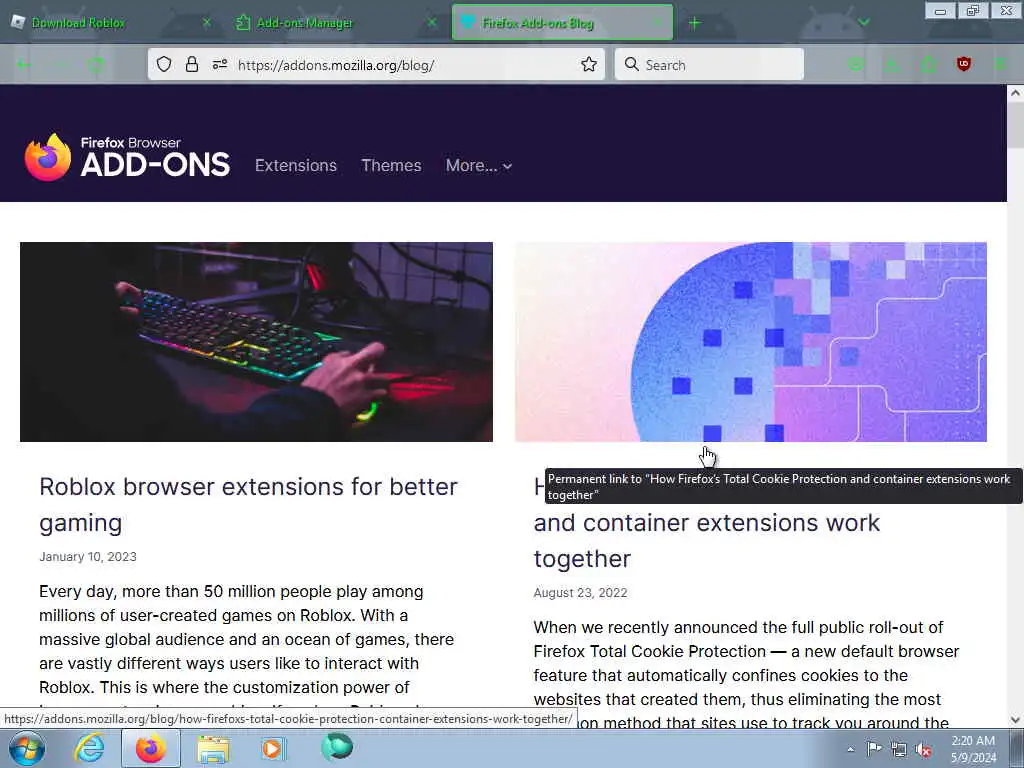This screenshot has width=1024, height=768.
Task: Click the taskbar clock showing 2:20 AM
Action: point(973,749)
